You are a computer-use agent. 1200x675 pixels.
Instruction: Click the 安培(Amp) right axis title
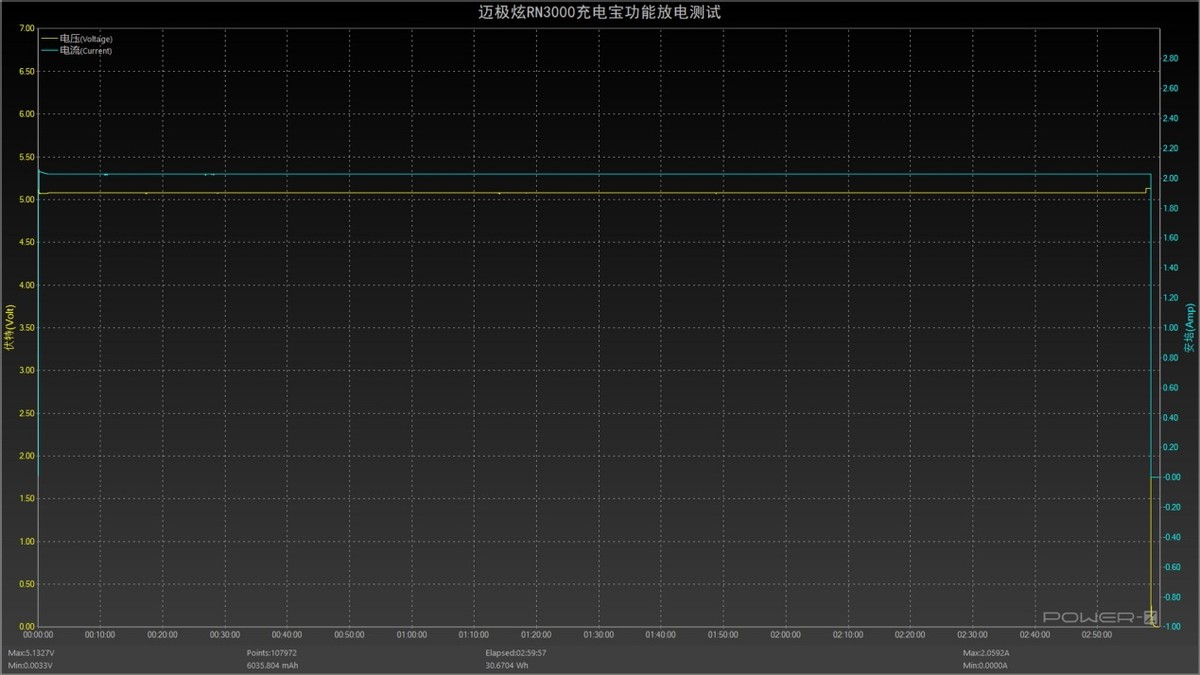(1189, 328)
